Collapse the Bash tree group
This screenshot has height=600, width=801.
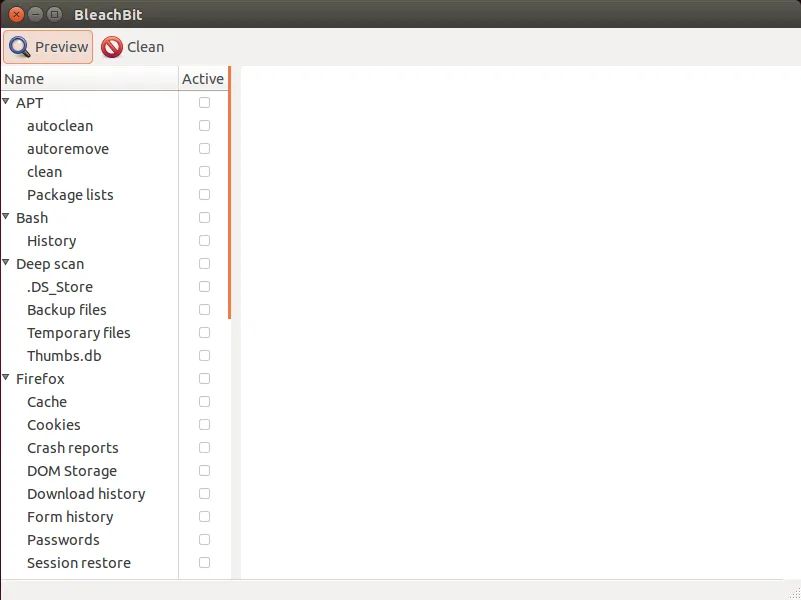point(6,217)
